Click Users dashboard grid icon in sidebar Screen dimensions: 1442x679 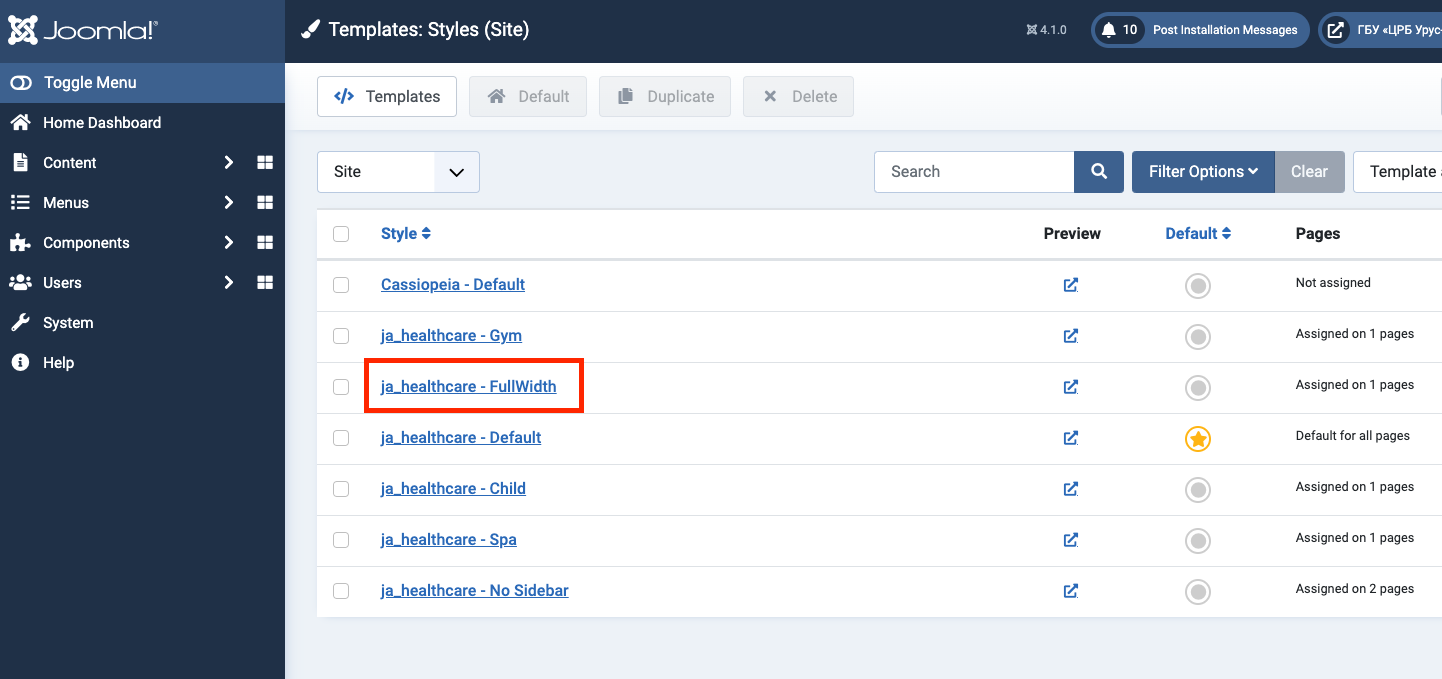tap(265, 283)
